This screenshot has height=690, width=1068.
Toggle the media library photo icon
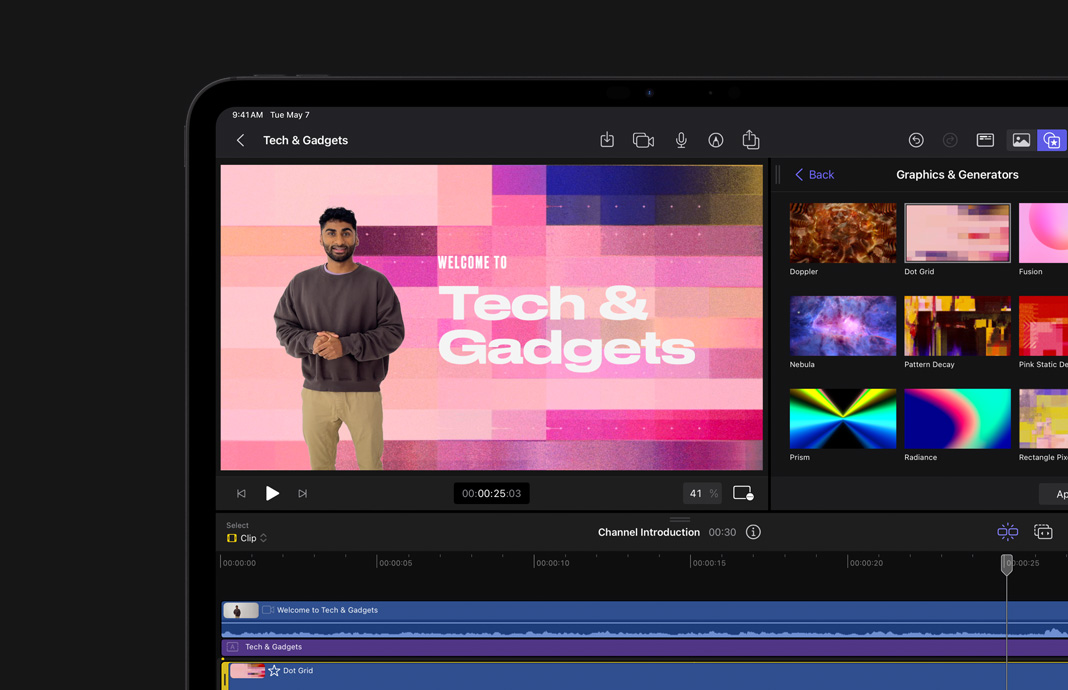point(1020,140)
